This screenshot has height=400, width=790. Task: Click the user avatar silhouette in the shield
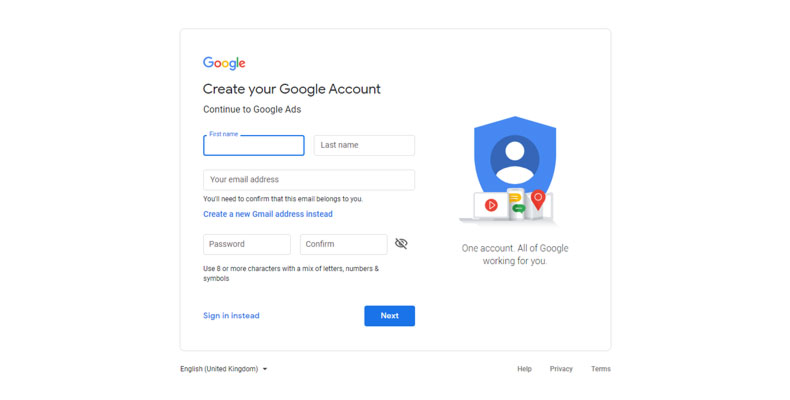[515, 159]
